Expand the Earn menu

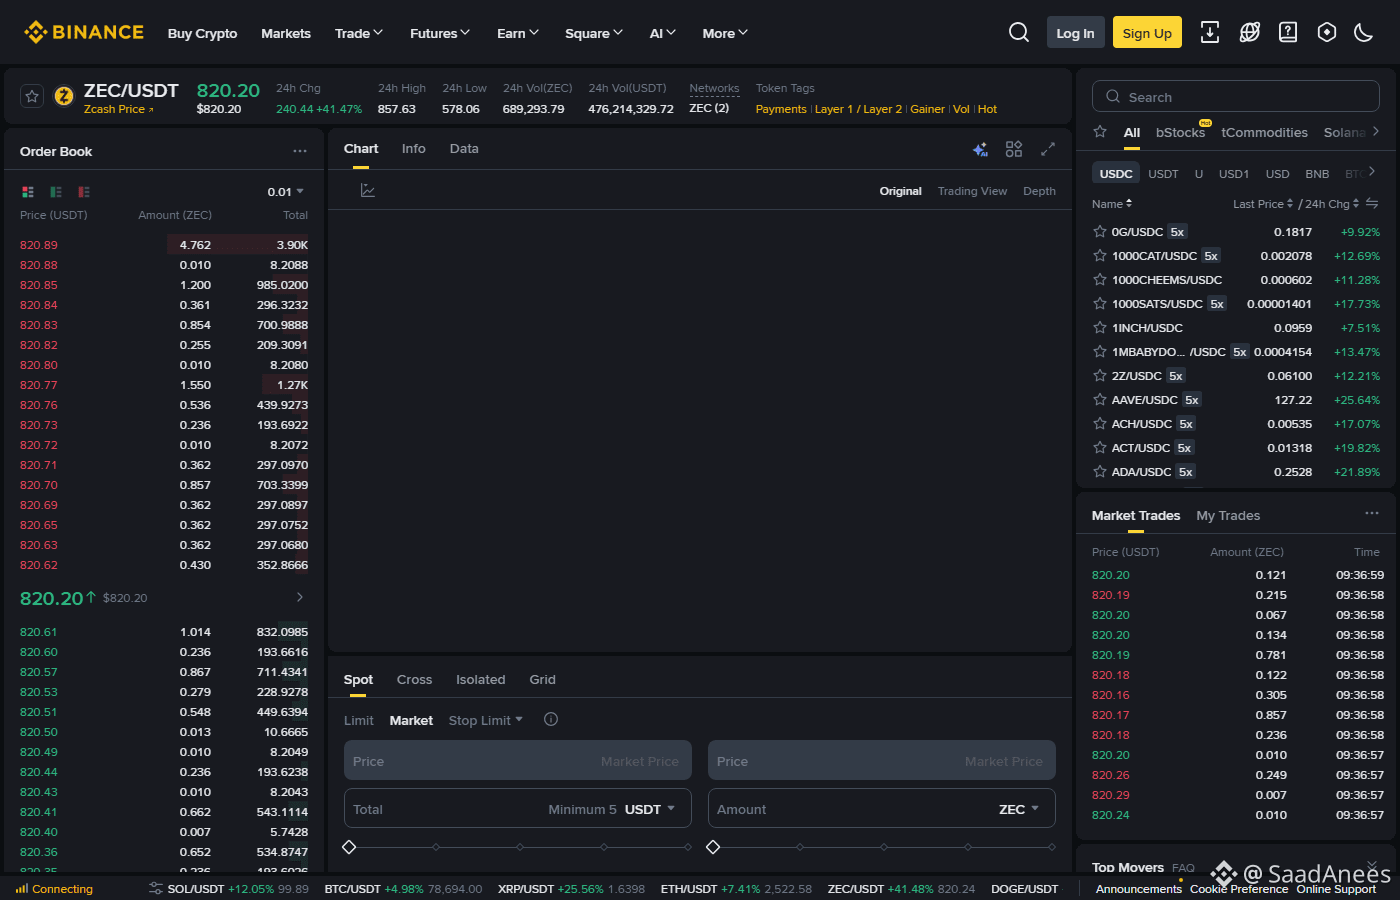coord(518,33)
